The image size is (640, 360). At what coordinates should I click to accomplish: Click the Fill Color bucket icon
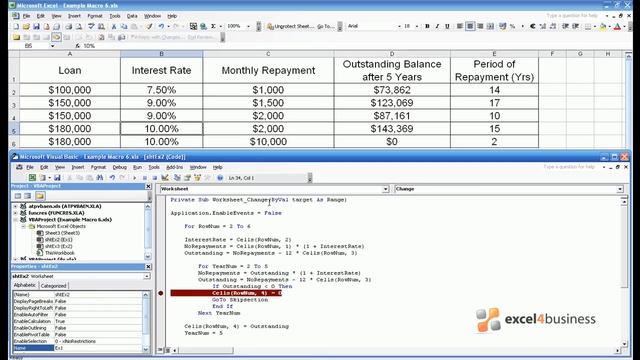[x=603, y=26]
